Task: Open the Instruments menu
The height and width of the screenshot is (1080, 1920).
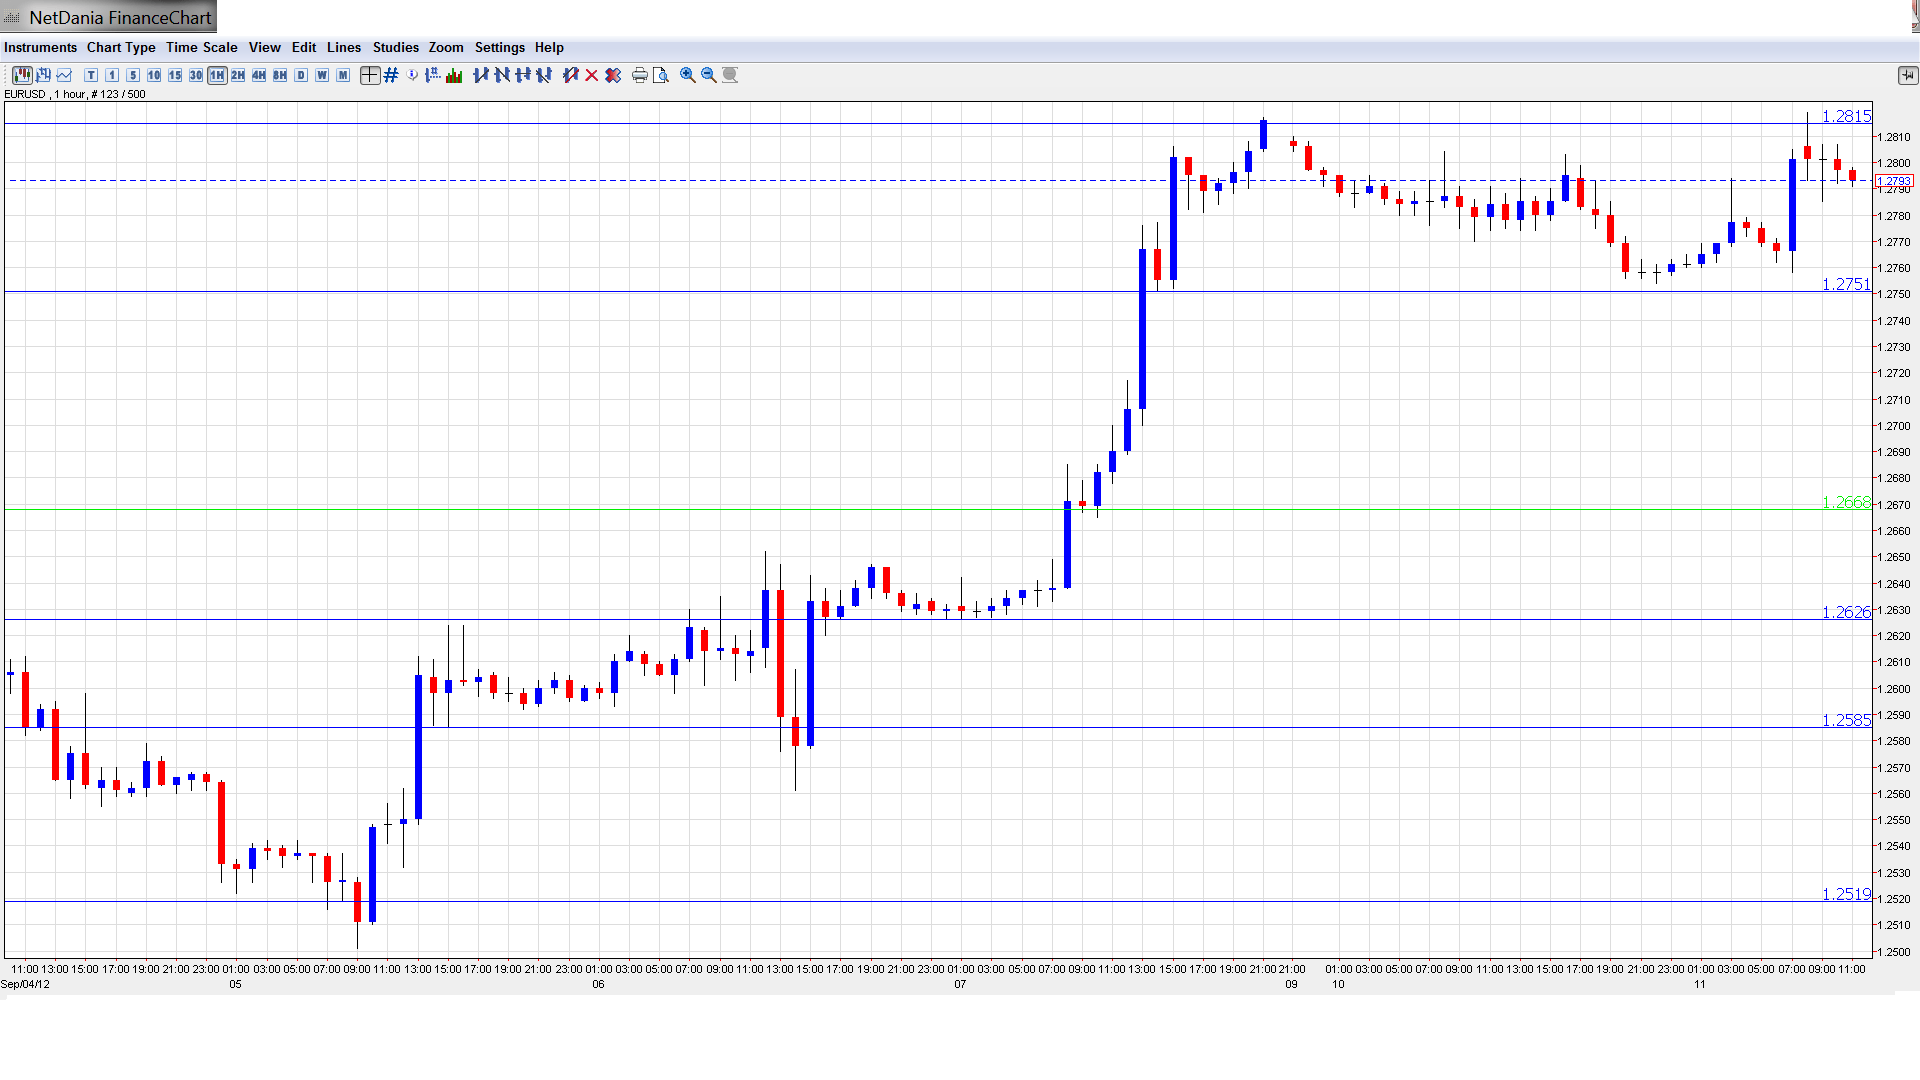Action: (40, 47)
